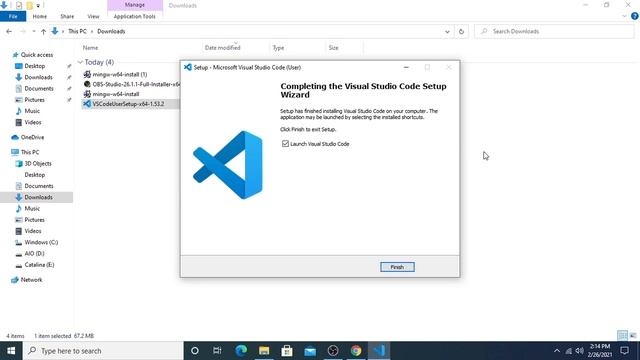Open Microsoft Store from taskbar
Viewport: 640px width, 360px height.
click(x=287, y=351)
